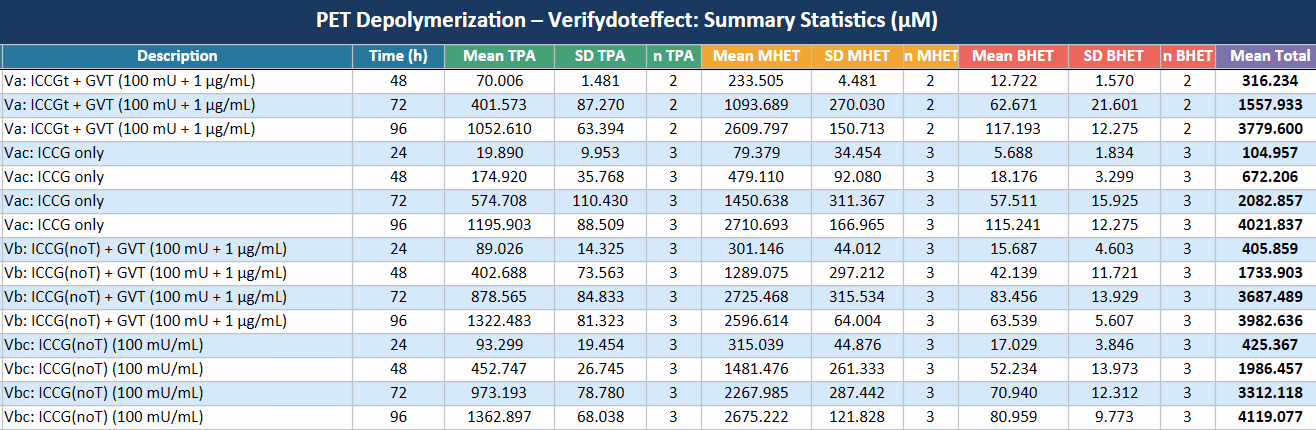The height and width of the screenshot is (430, 1316).
Task: Select the 'Mean BHET' header cell
Action: 1014,56
